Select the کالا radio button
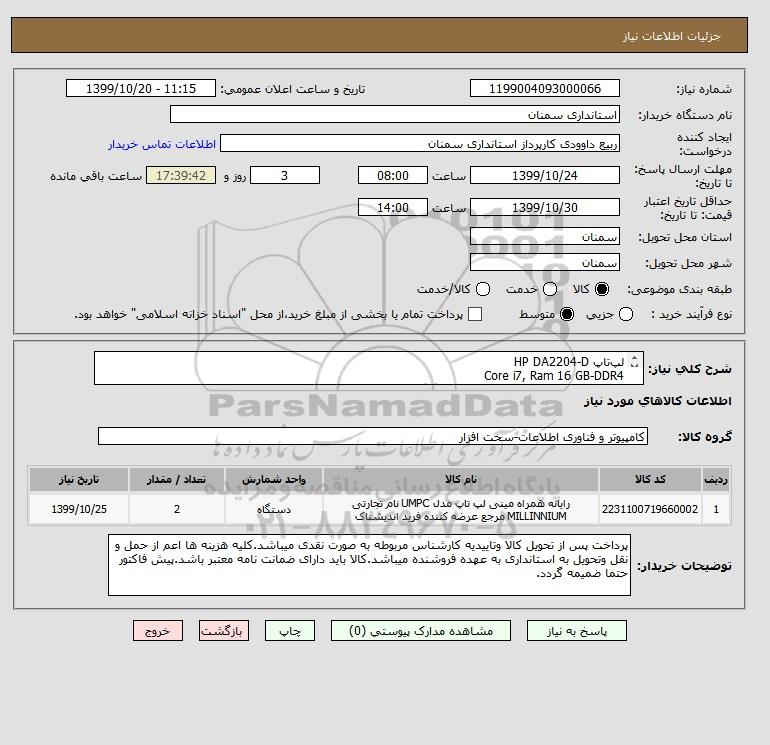 coord(602,289)
